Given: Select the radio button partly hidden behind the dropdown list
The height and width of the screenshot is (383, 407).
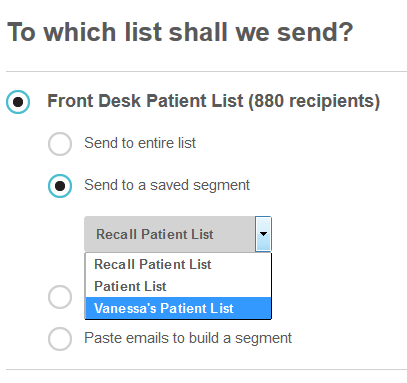Looking at the screenshot, I should (x=60, y=296).
